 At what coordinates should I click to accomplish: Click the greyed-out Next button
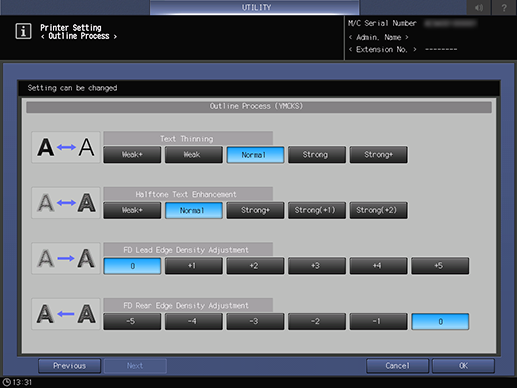point(135,366)
